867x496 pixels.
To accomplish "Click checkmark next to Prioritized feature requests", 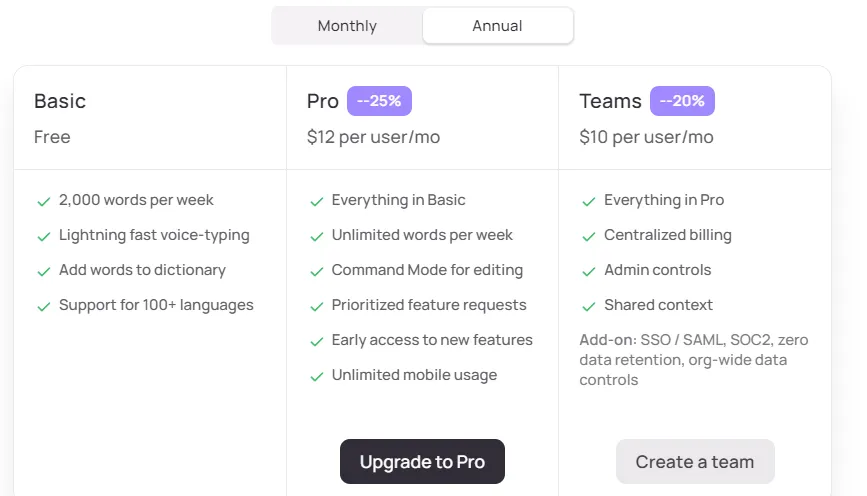I will [x=317, y=306].
